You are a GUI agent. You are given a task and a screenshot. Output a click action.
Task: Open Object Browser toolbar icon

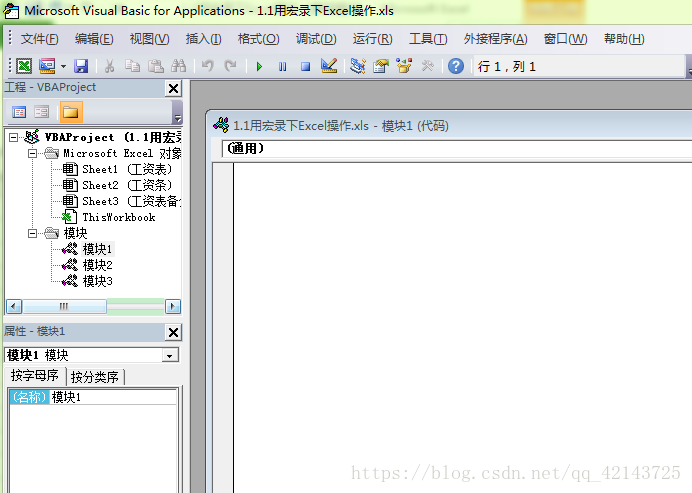coord(404,66)
